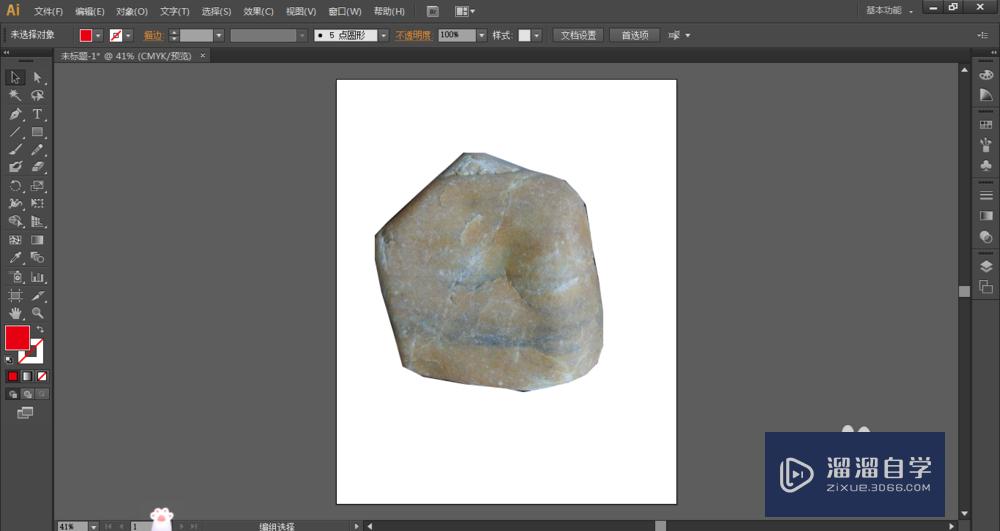This screenshot has height=531, width=1000.
Task: Open the 5 点圆形 brush dropdown
Action: 383,35
